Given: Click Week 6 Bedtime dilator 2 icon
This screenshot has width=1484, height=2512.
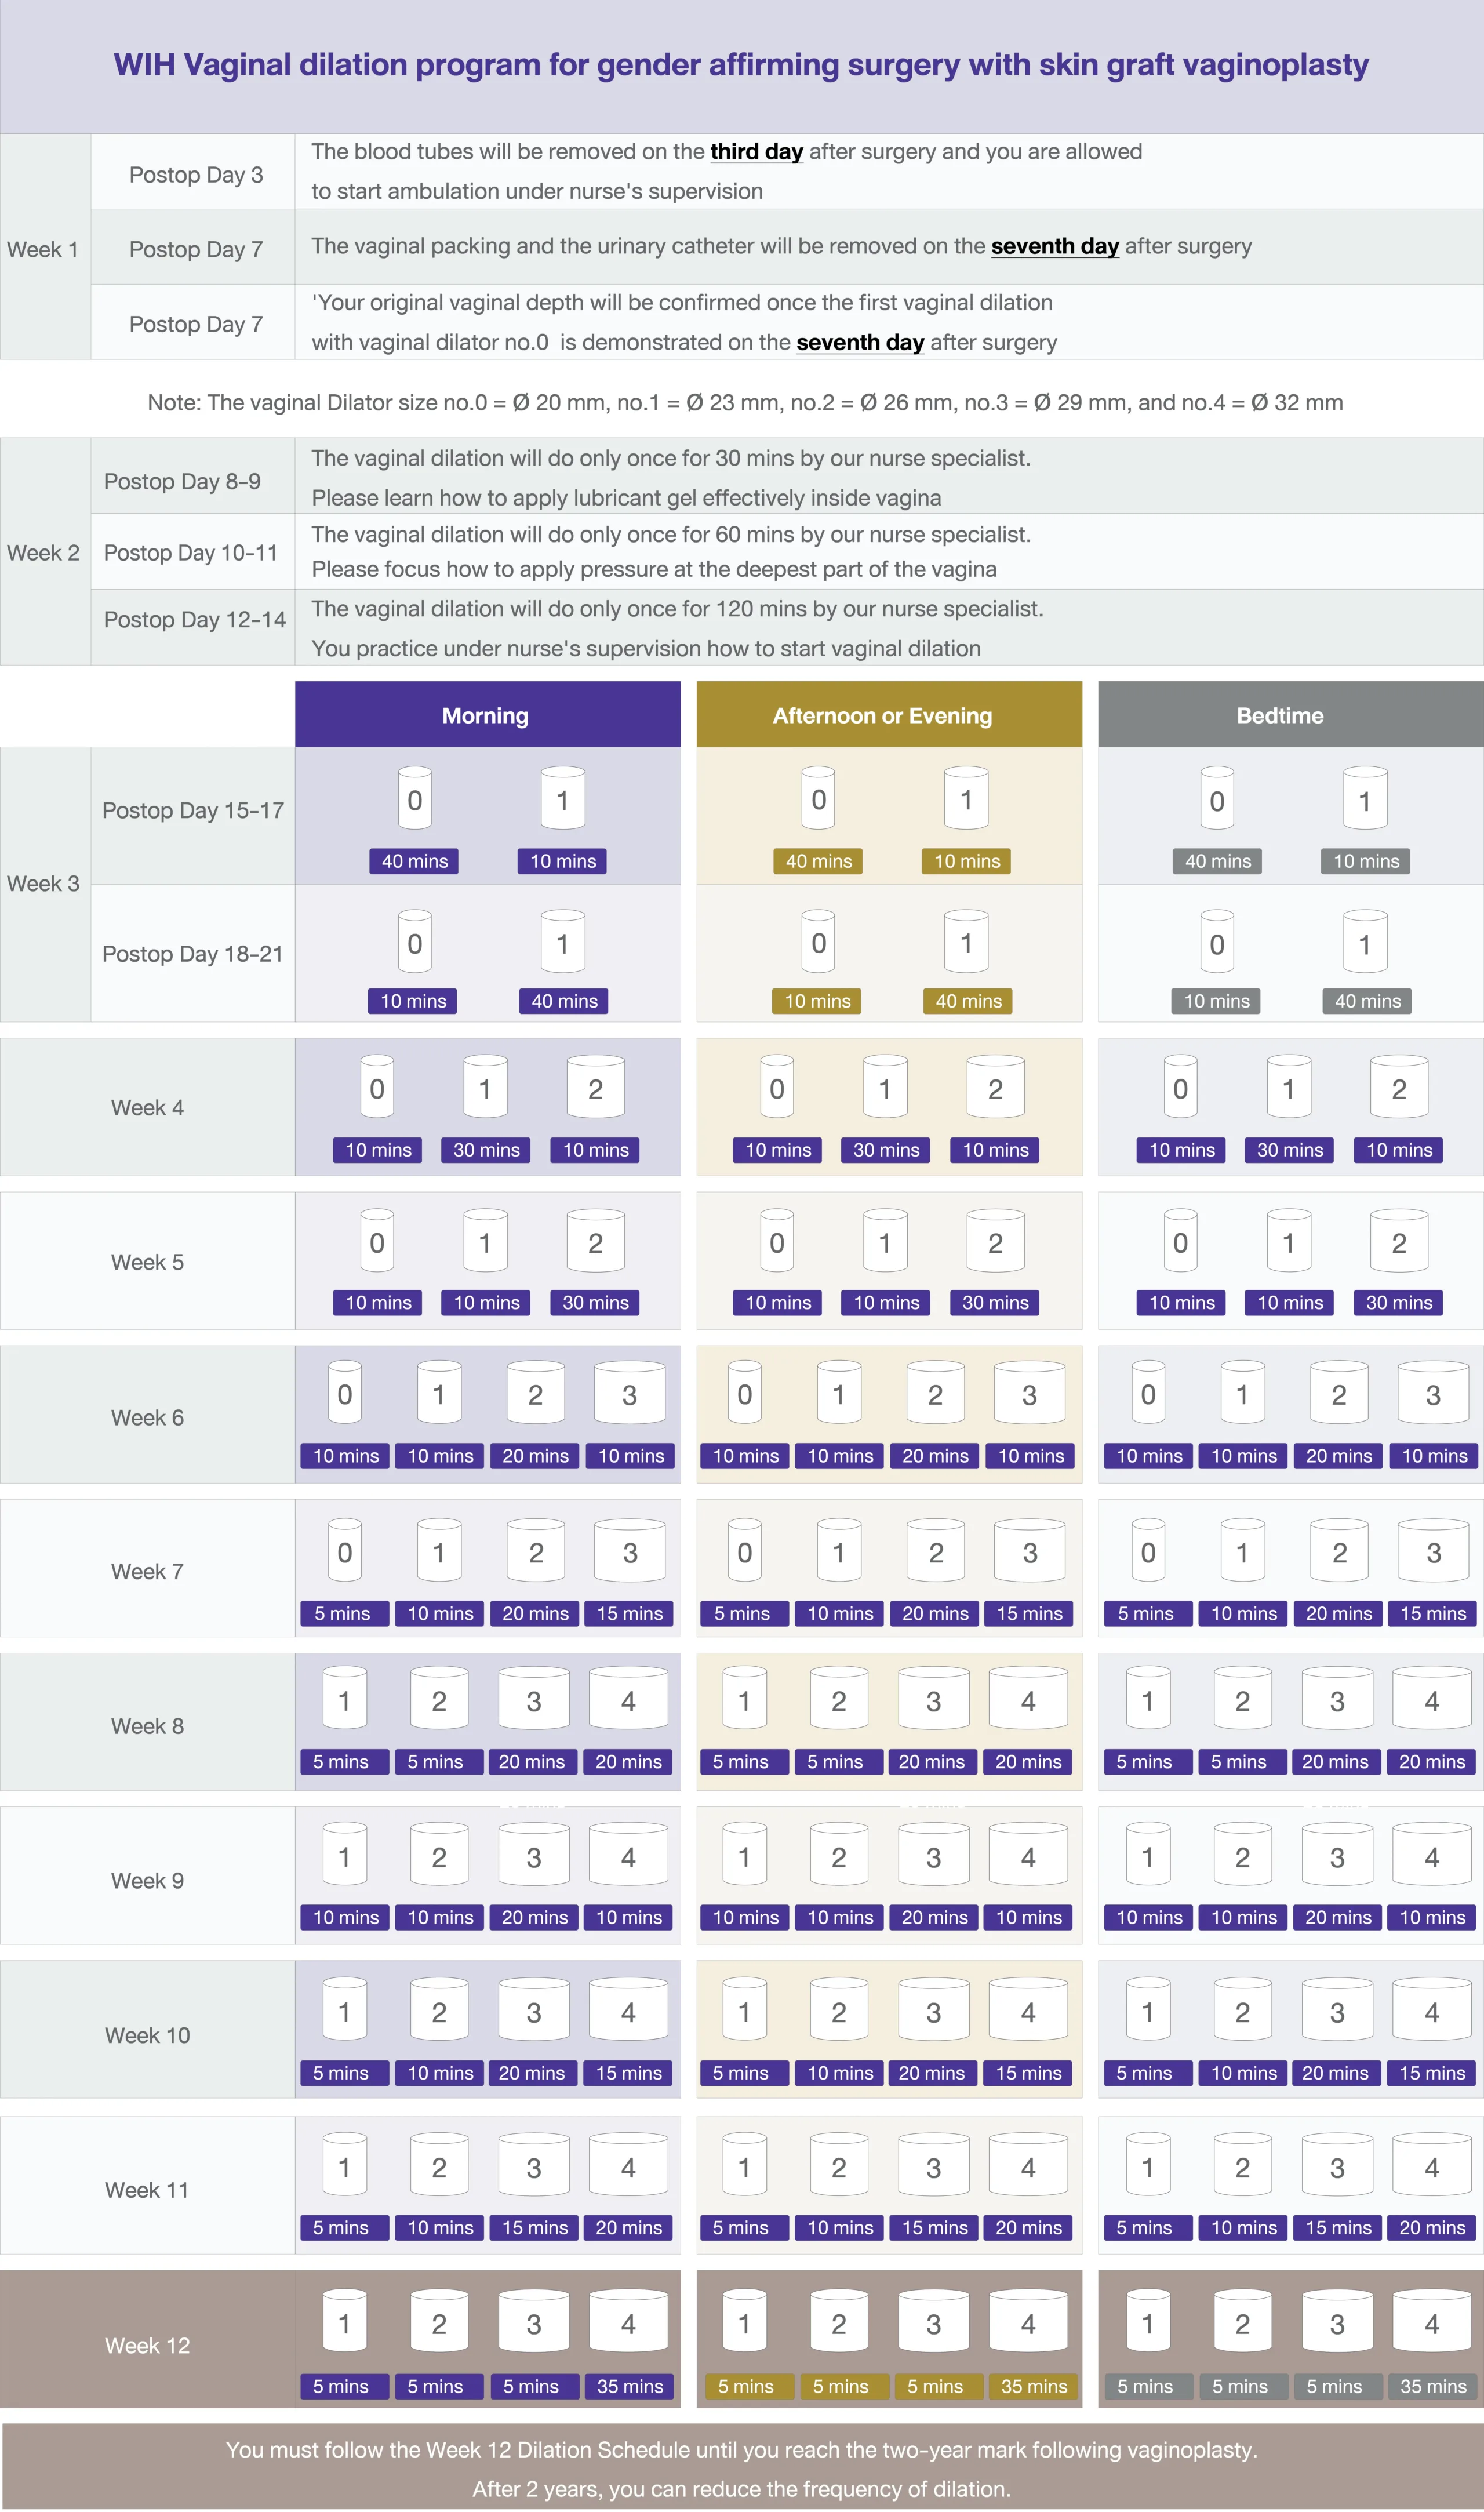Looking at the screenshot, I should point(1339,1392).
